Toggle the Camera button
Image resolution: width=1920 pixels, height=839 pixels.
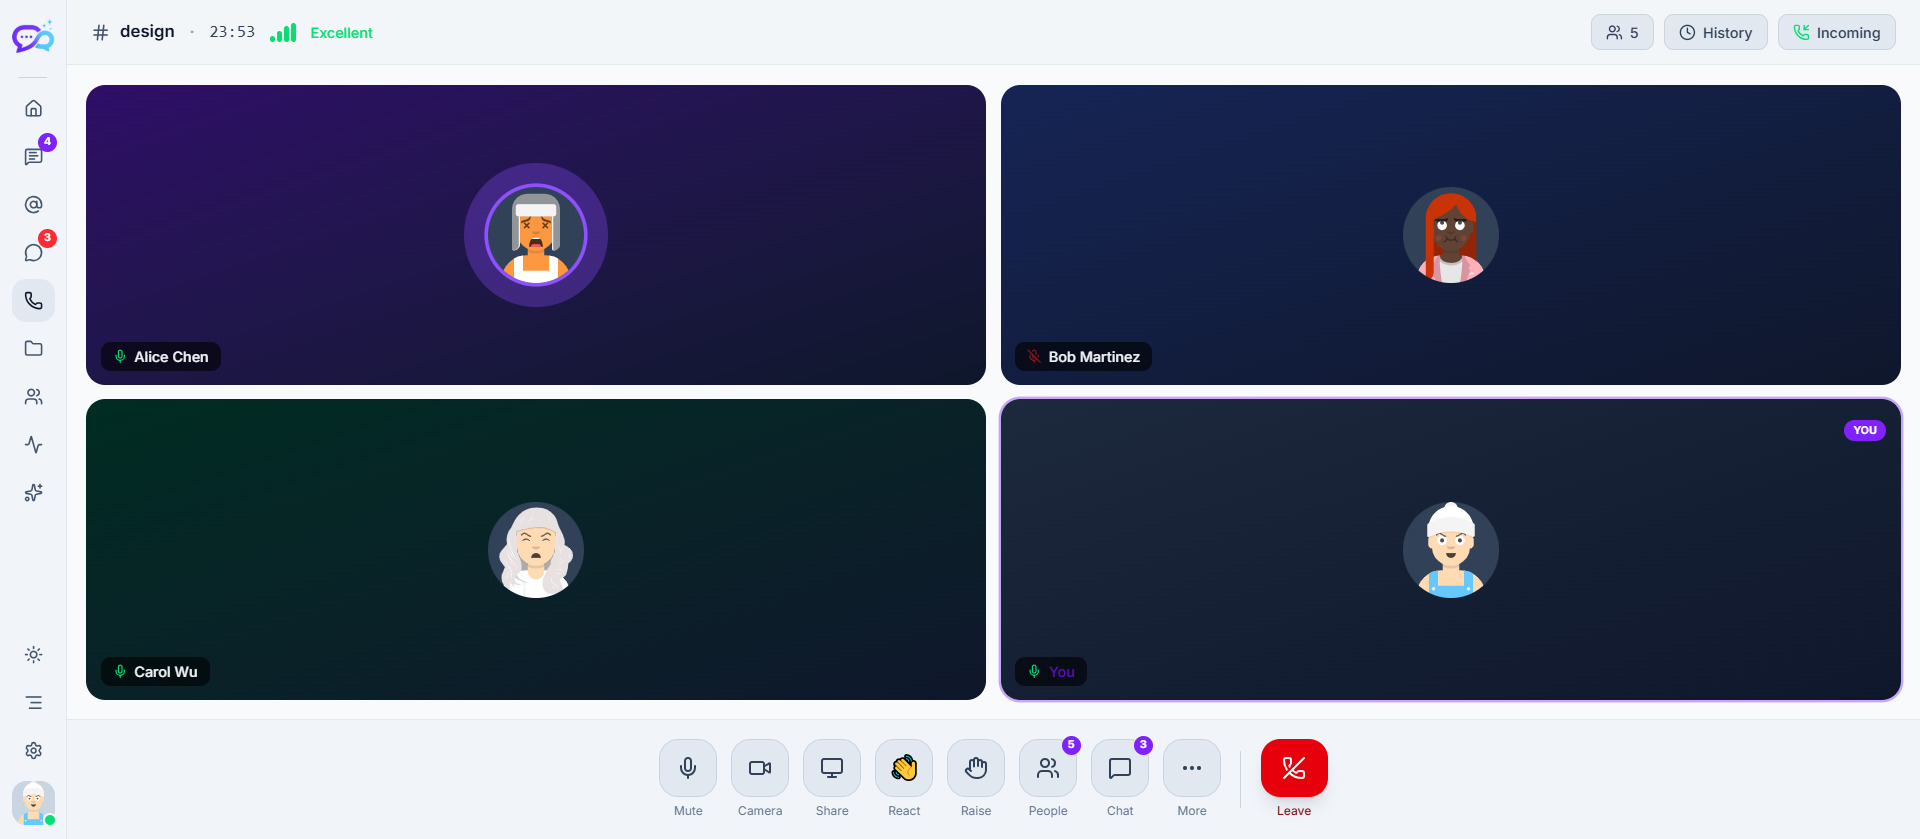(x=760, y=768)
